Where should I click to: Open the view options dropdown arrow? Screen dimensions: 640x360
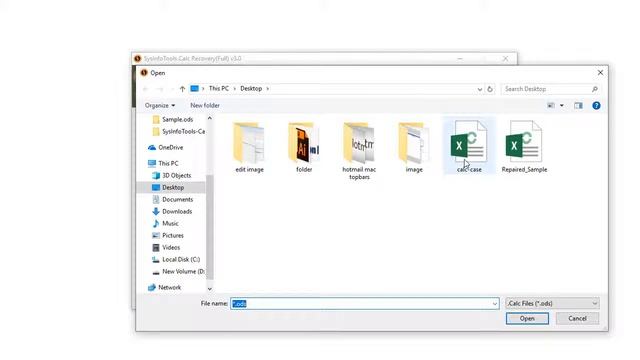tap(562, 105)
